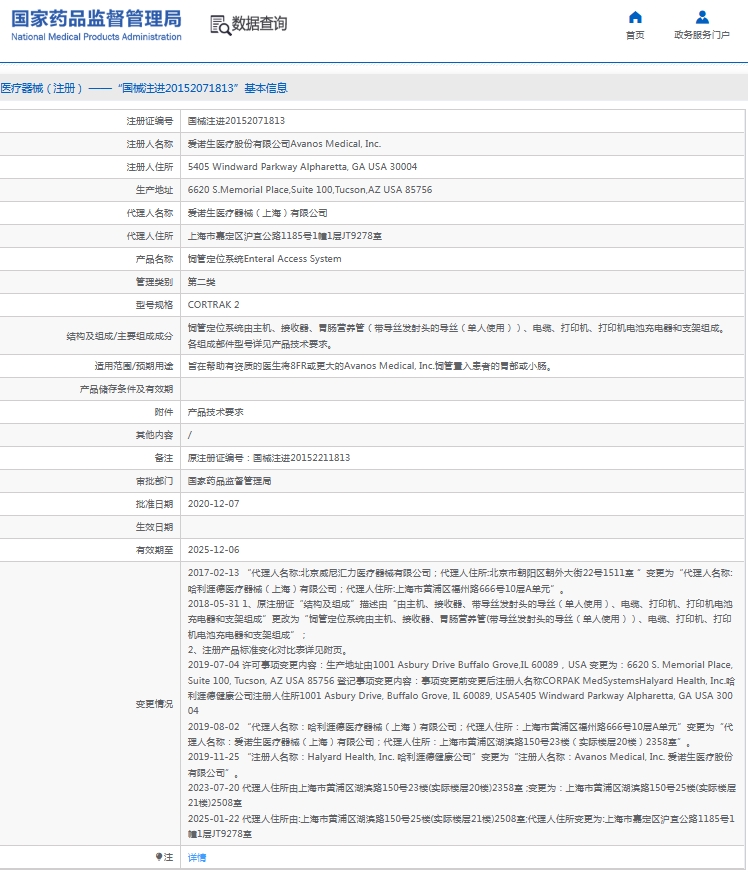Click address 5405 Windward Parkway Alpharetta value

tap(302, 167)
